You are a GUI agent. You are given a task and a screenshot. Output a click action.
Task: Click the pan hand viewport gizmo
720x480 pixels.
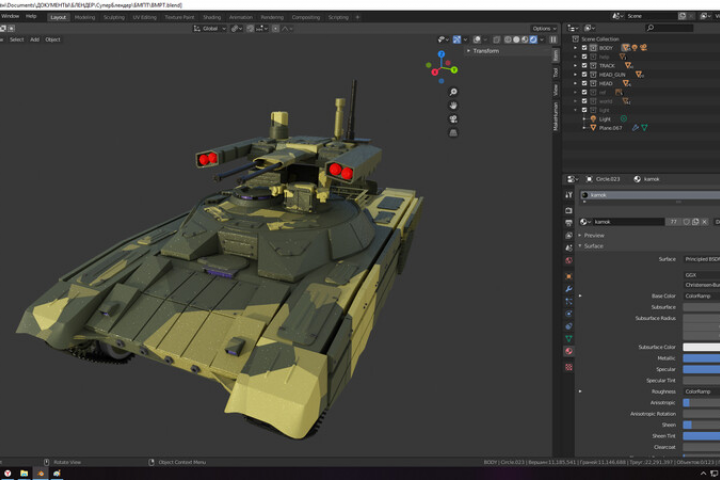coord(454,105)
